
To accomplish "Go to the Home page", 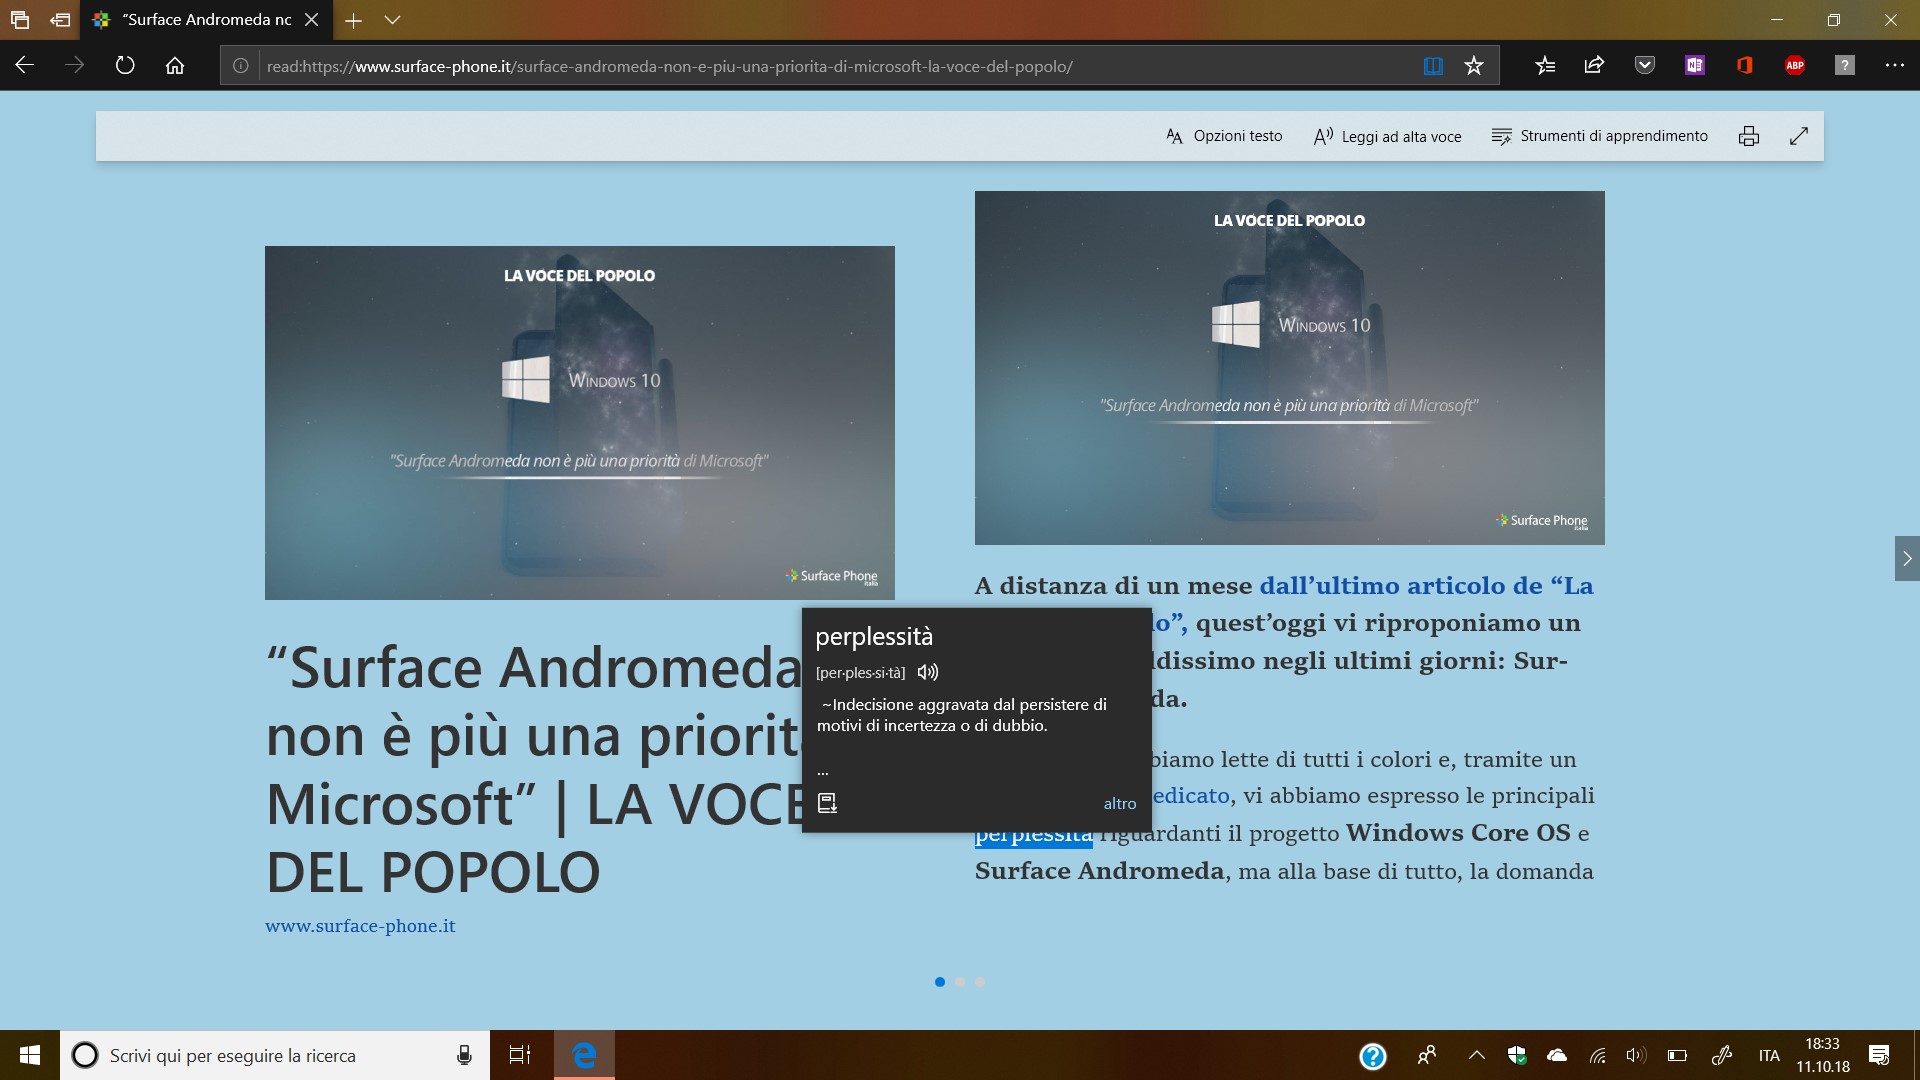I will tap(175, 66).
